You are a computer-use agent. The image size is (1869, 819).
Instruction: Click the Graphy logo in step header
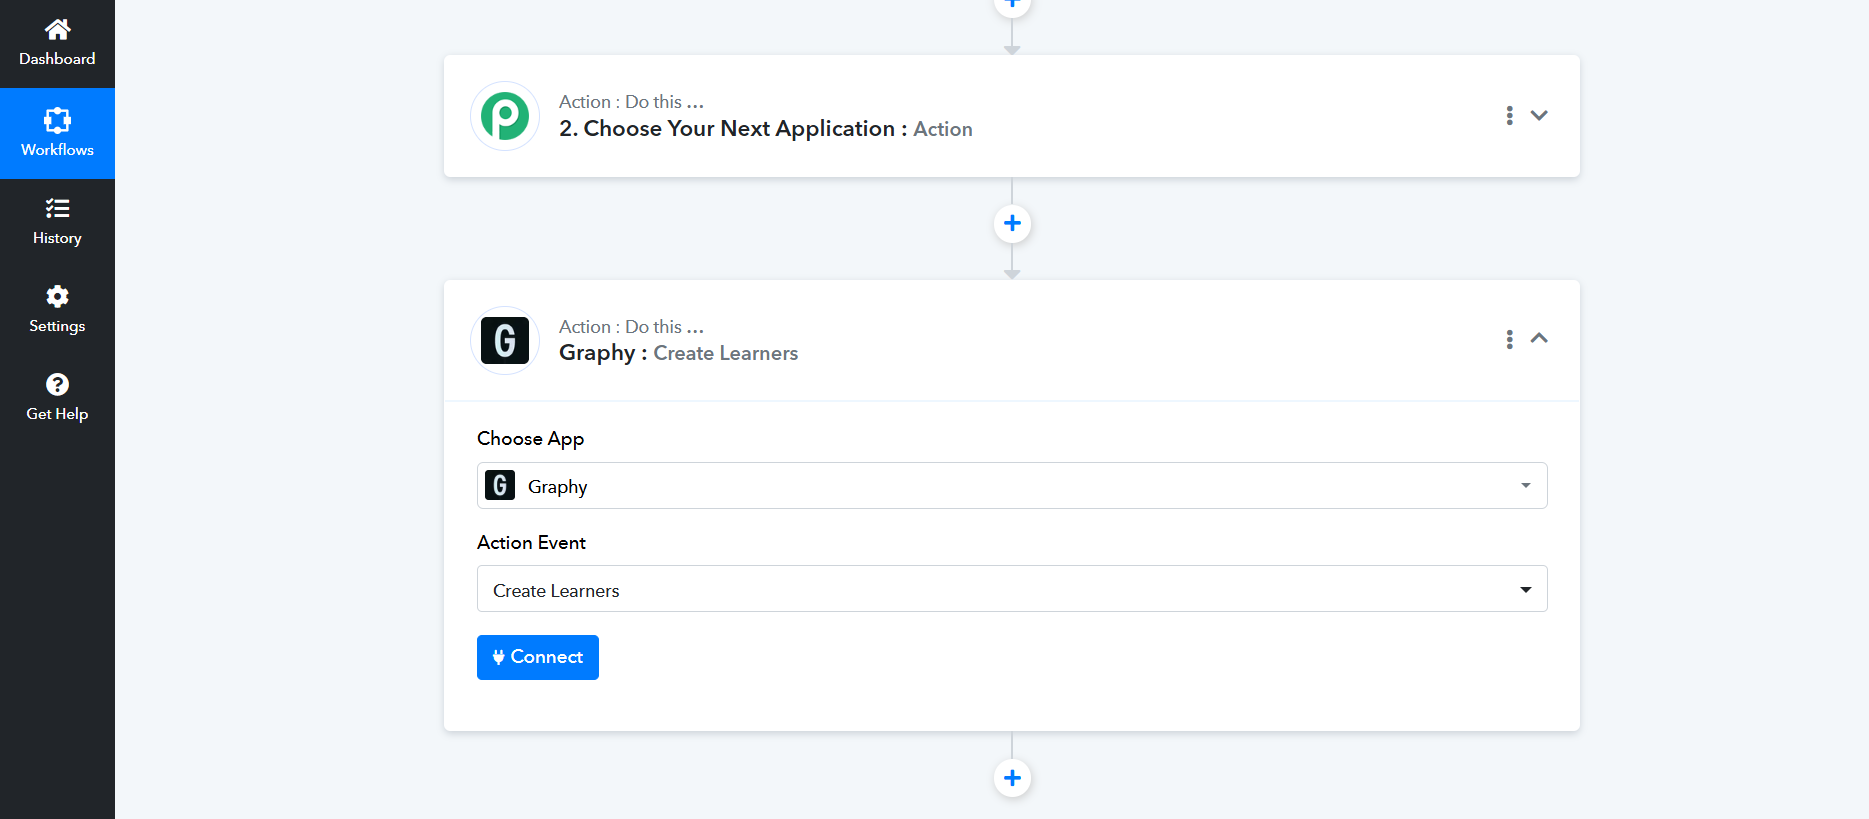click(x=505, y=340)
